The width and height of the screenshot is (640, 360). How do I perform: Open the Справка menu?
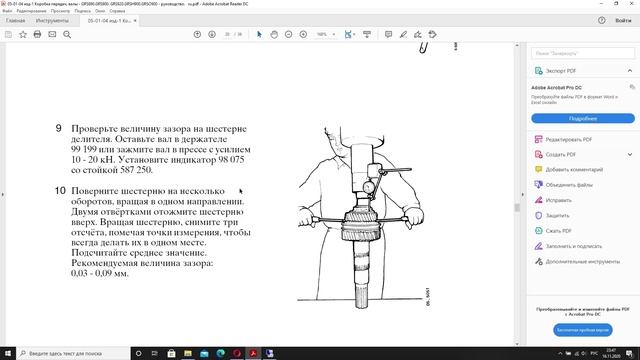[117, 11]
